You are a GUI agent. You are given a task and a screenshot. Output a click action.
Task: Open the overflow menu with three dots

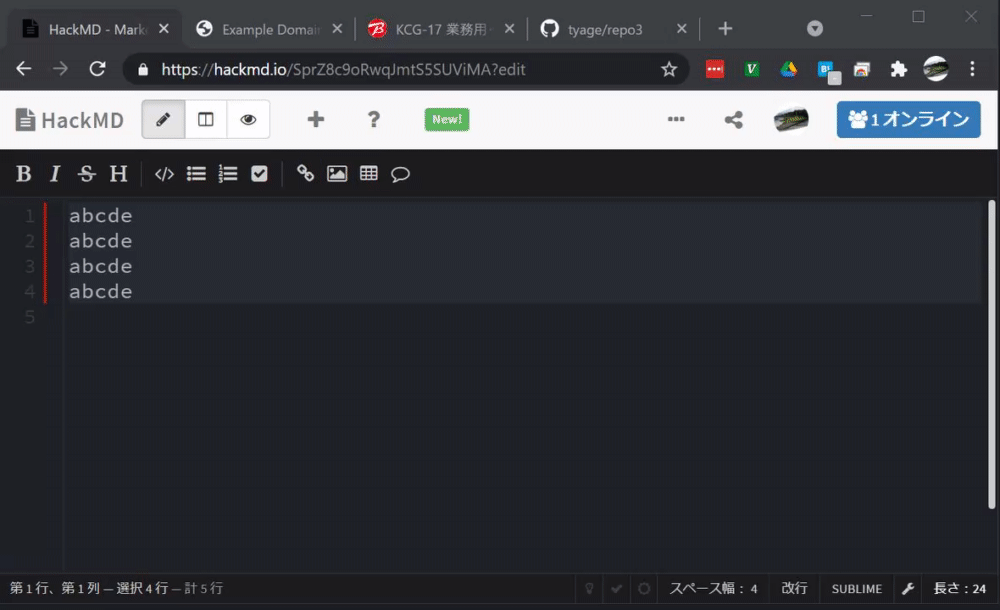pyautogui.click(x=676, y=119)
